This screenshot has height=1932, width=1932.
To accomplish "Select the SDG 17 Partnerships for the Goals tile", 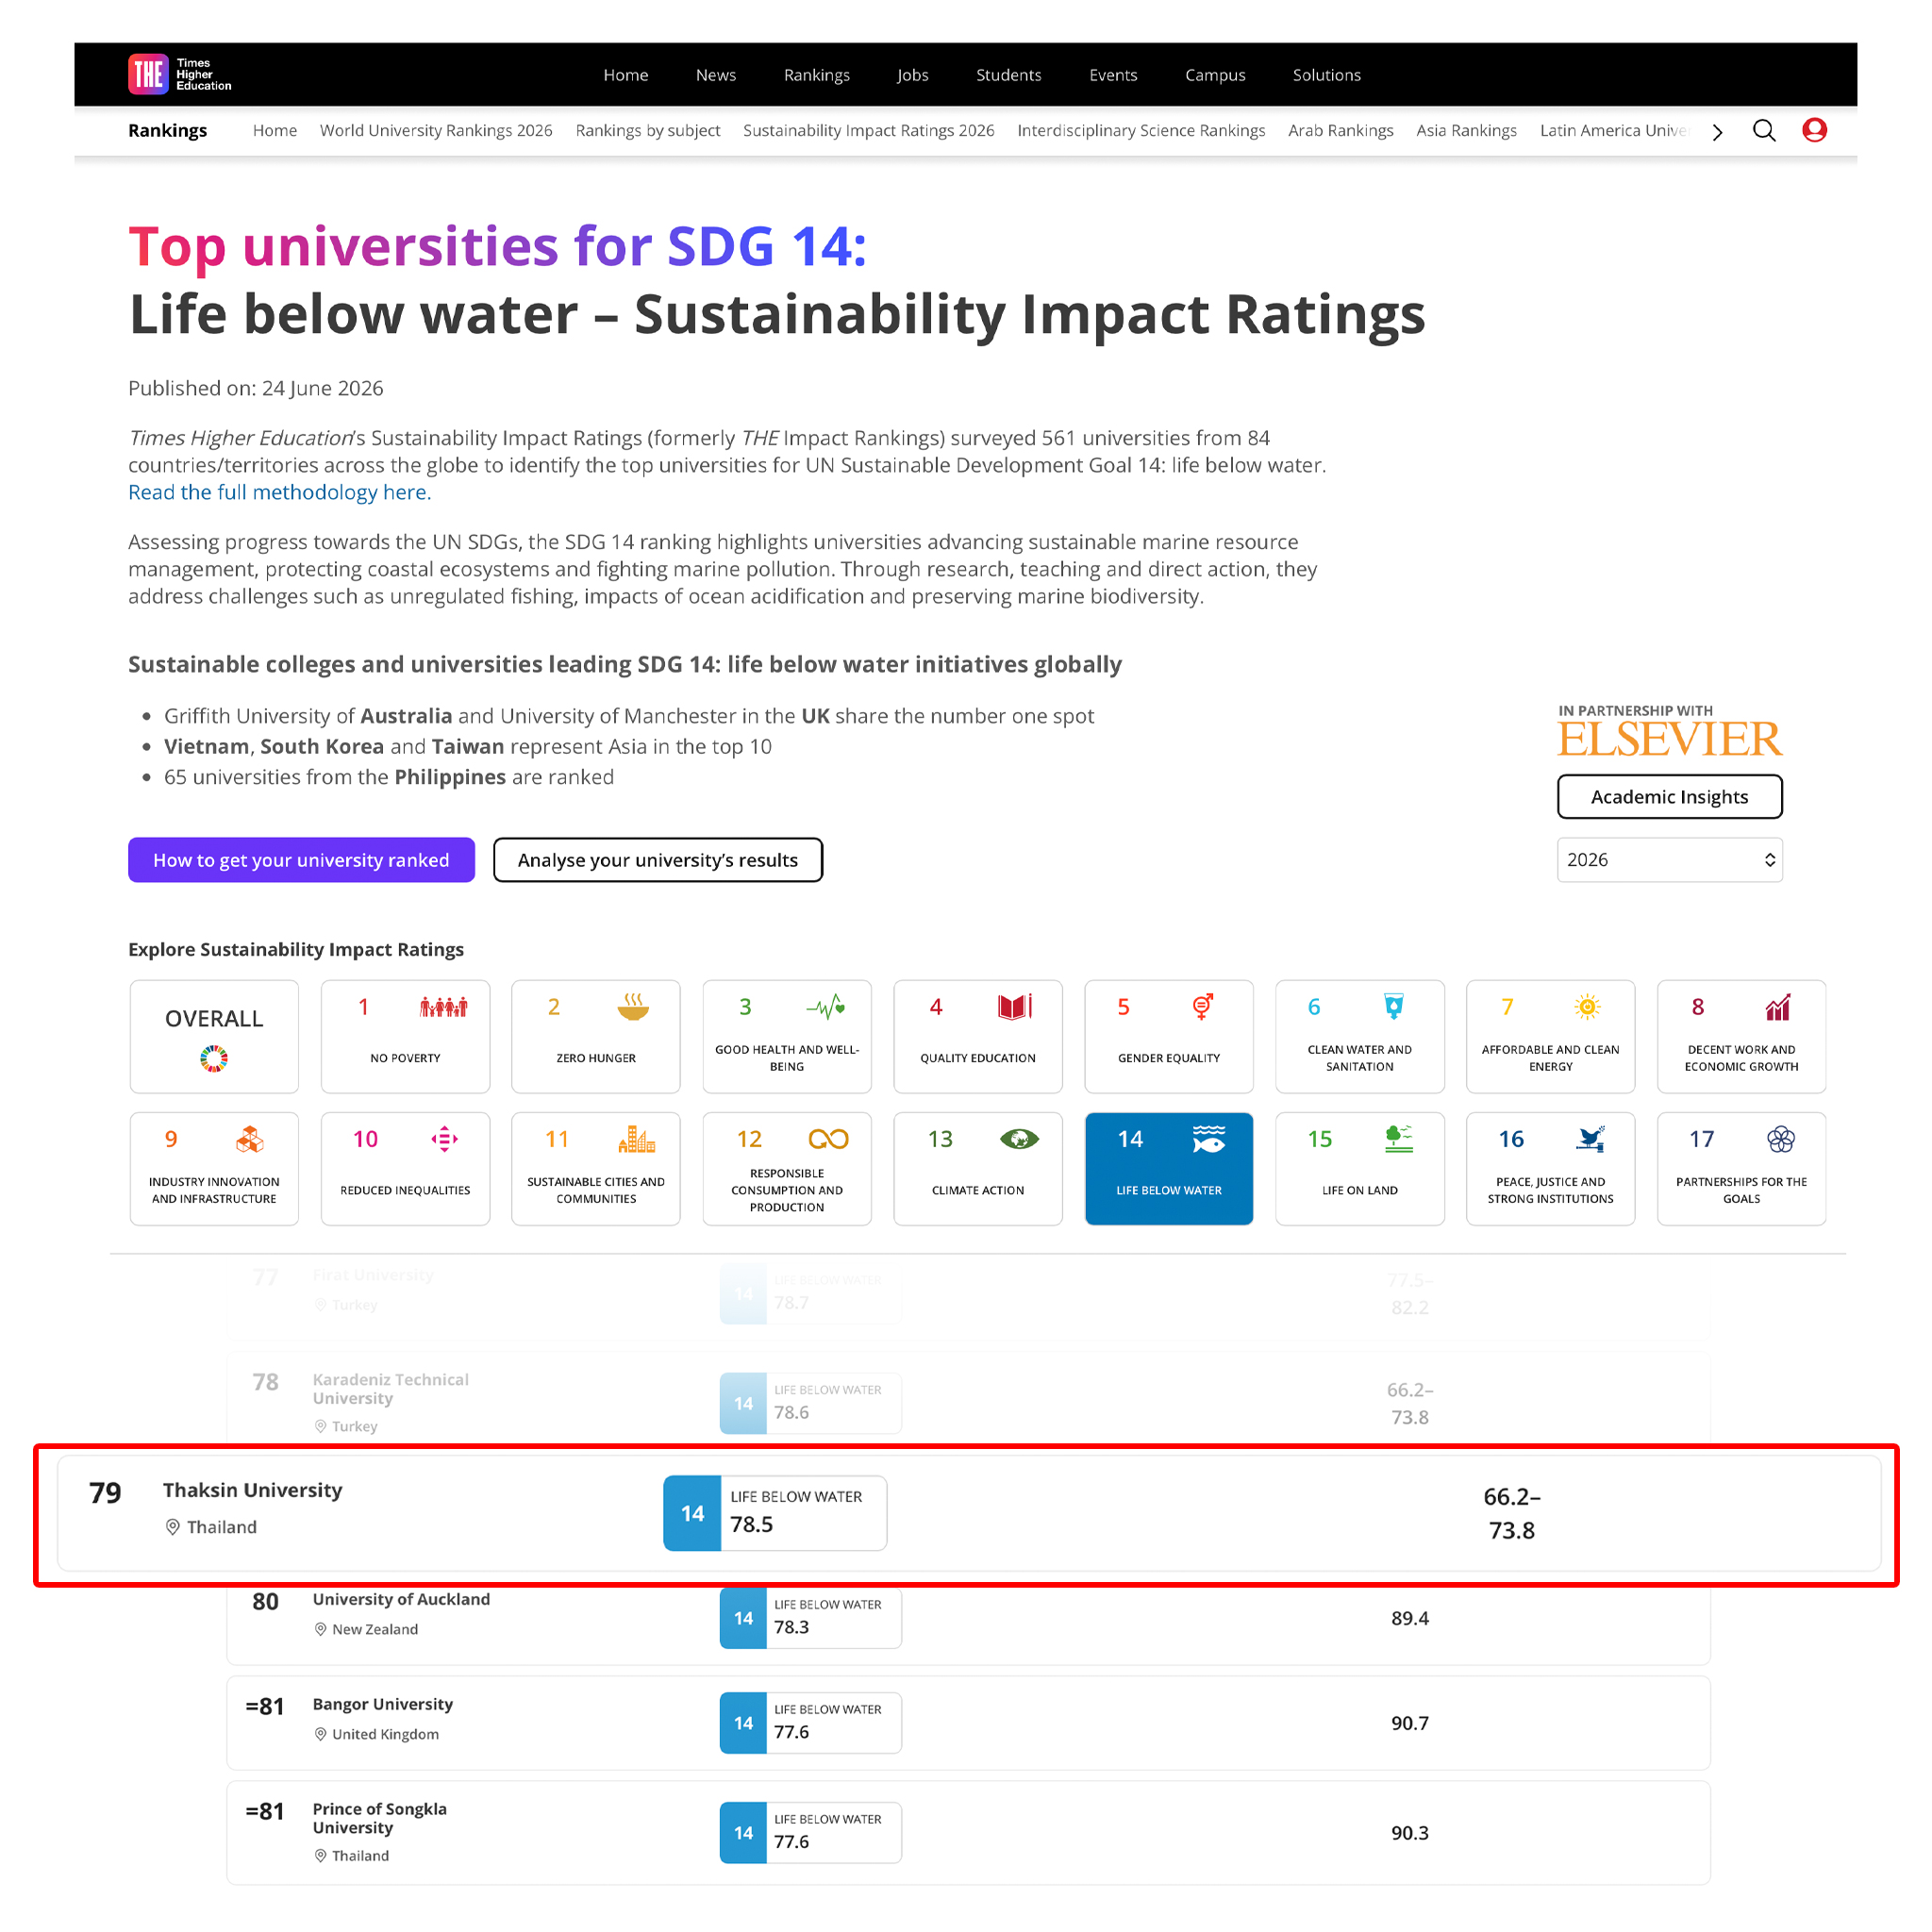I will point(1741,1168).
